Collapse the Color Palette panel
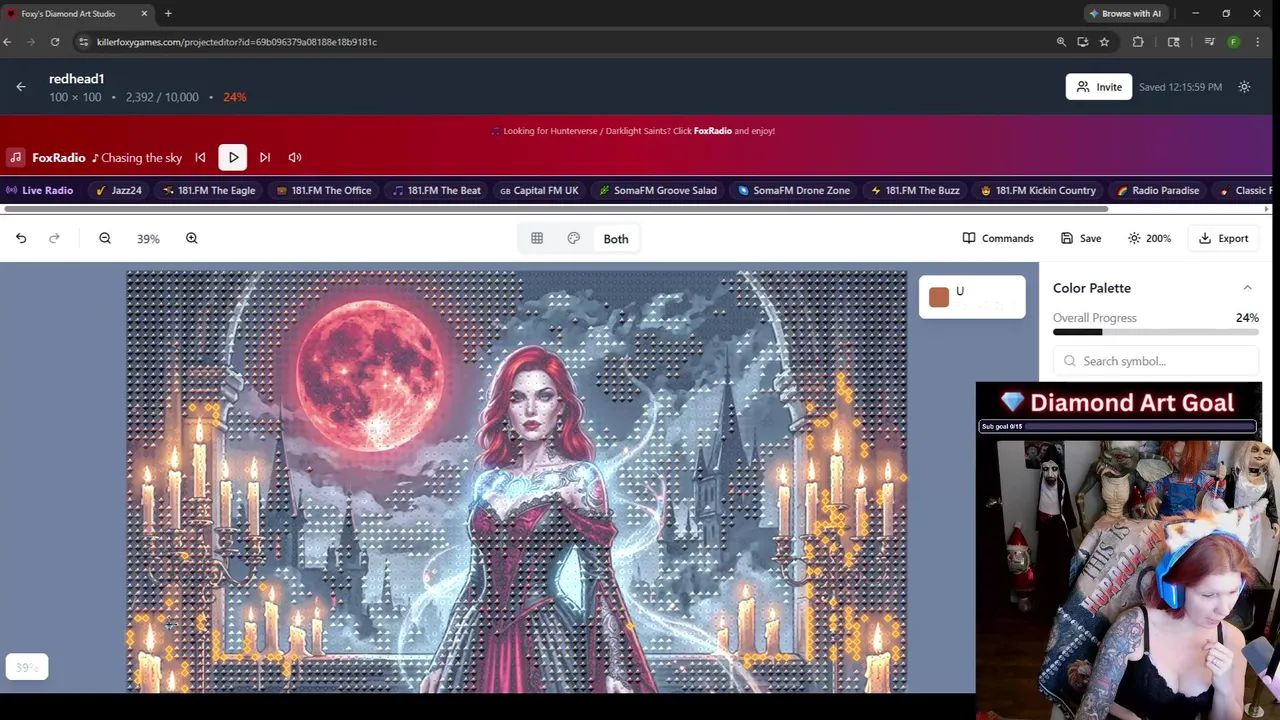The image size is (1280, 720). coord(1247,288)
